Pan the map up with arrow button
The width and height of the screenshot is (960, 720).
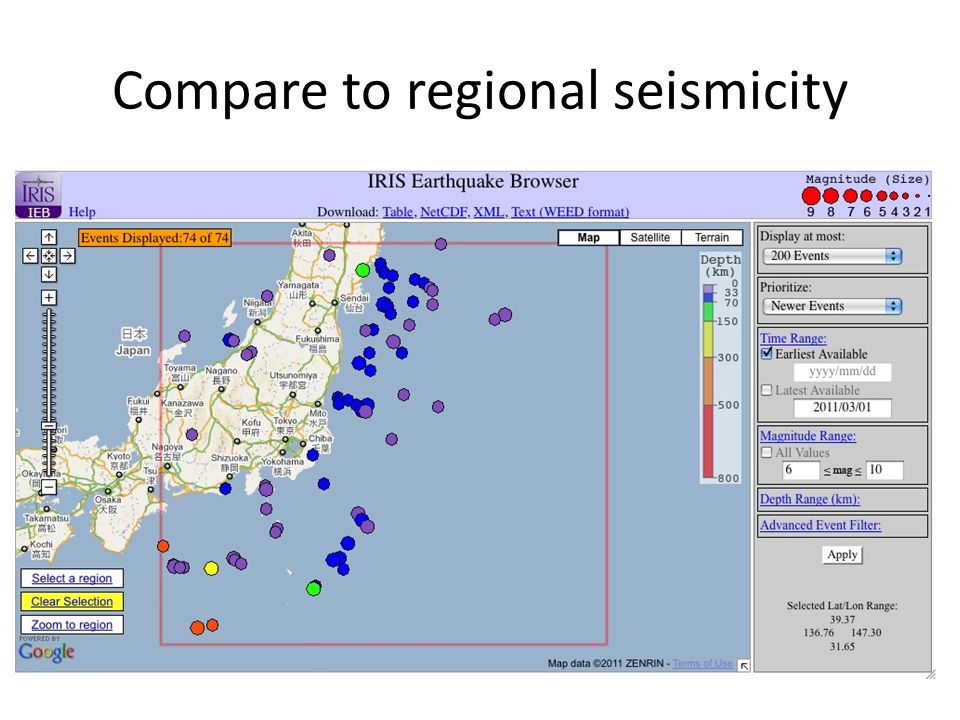tap(49, 237)
